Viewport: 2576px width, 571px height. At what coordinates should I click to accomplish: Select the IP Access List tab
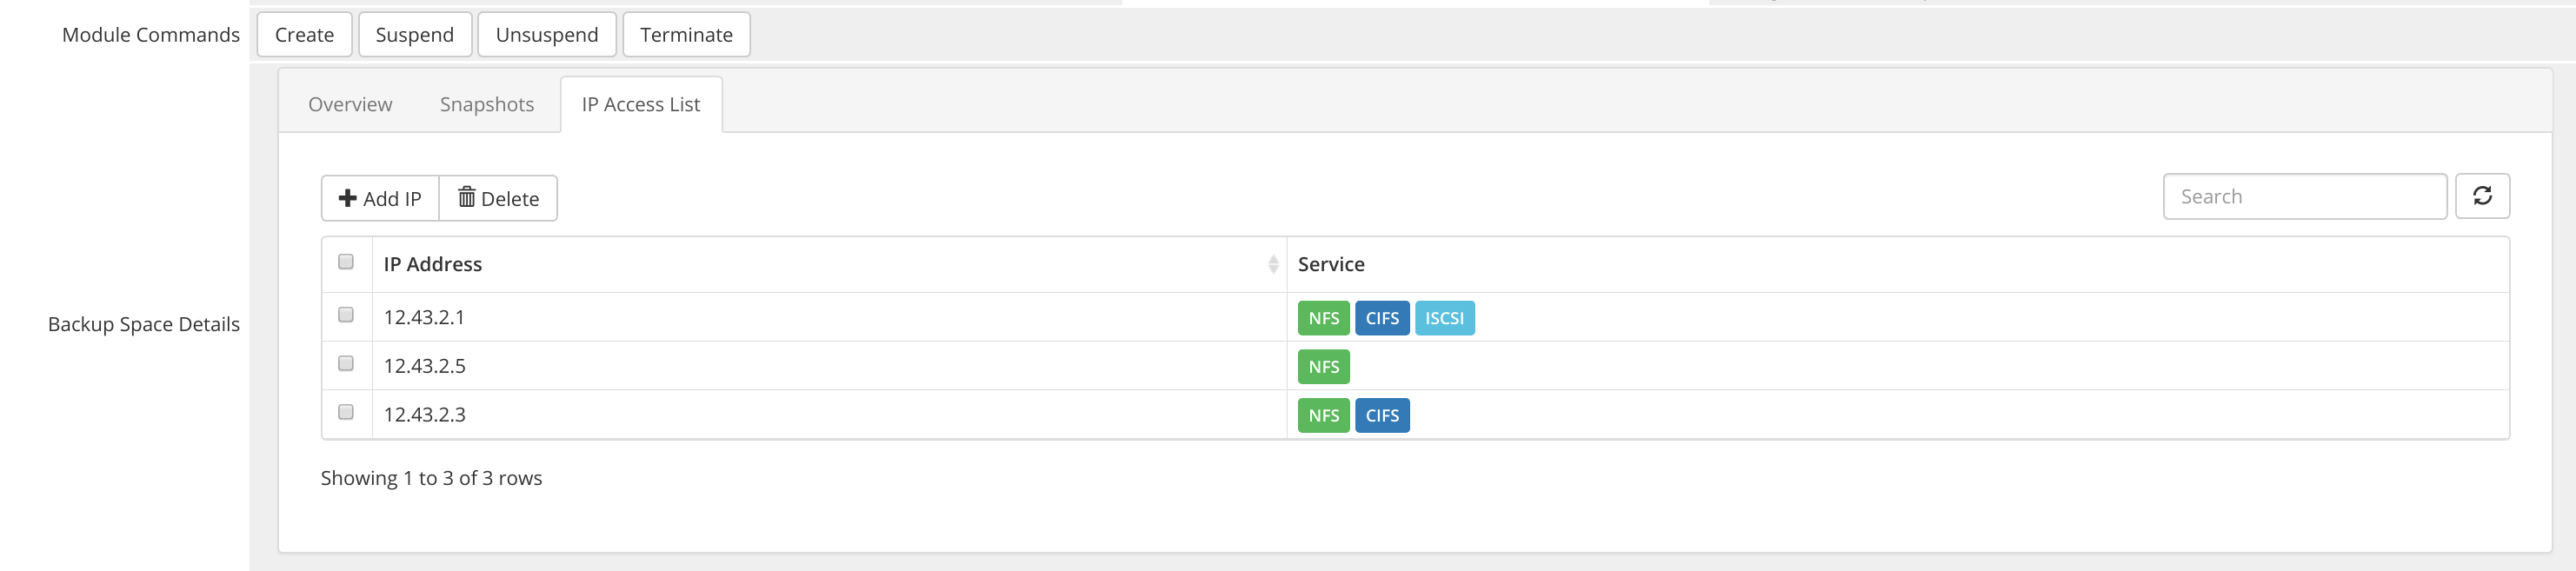point(641,104)
